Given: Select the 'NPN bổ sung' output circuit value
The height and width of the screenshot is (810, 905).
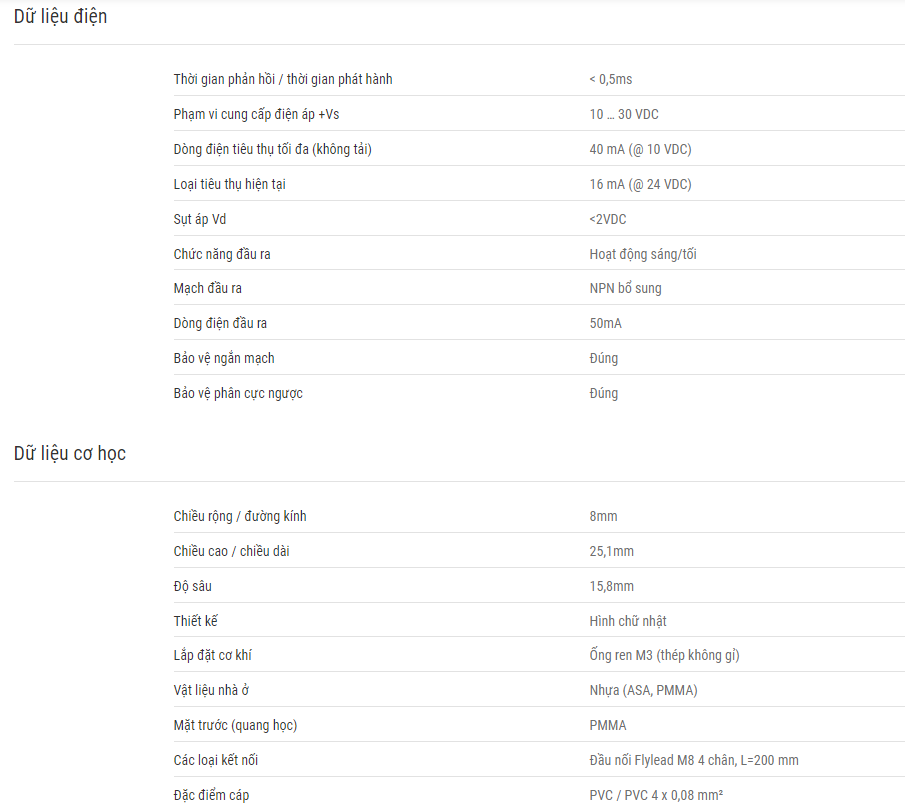Looking at the screenshot, I should tap(625, 288).
